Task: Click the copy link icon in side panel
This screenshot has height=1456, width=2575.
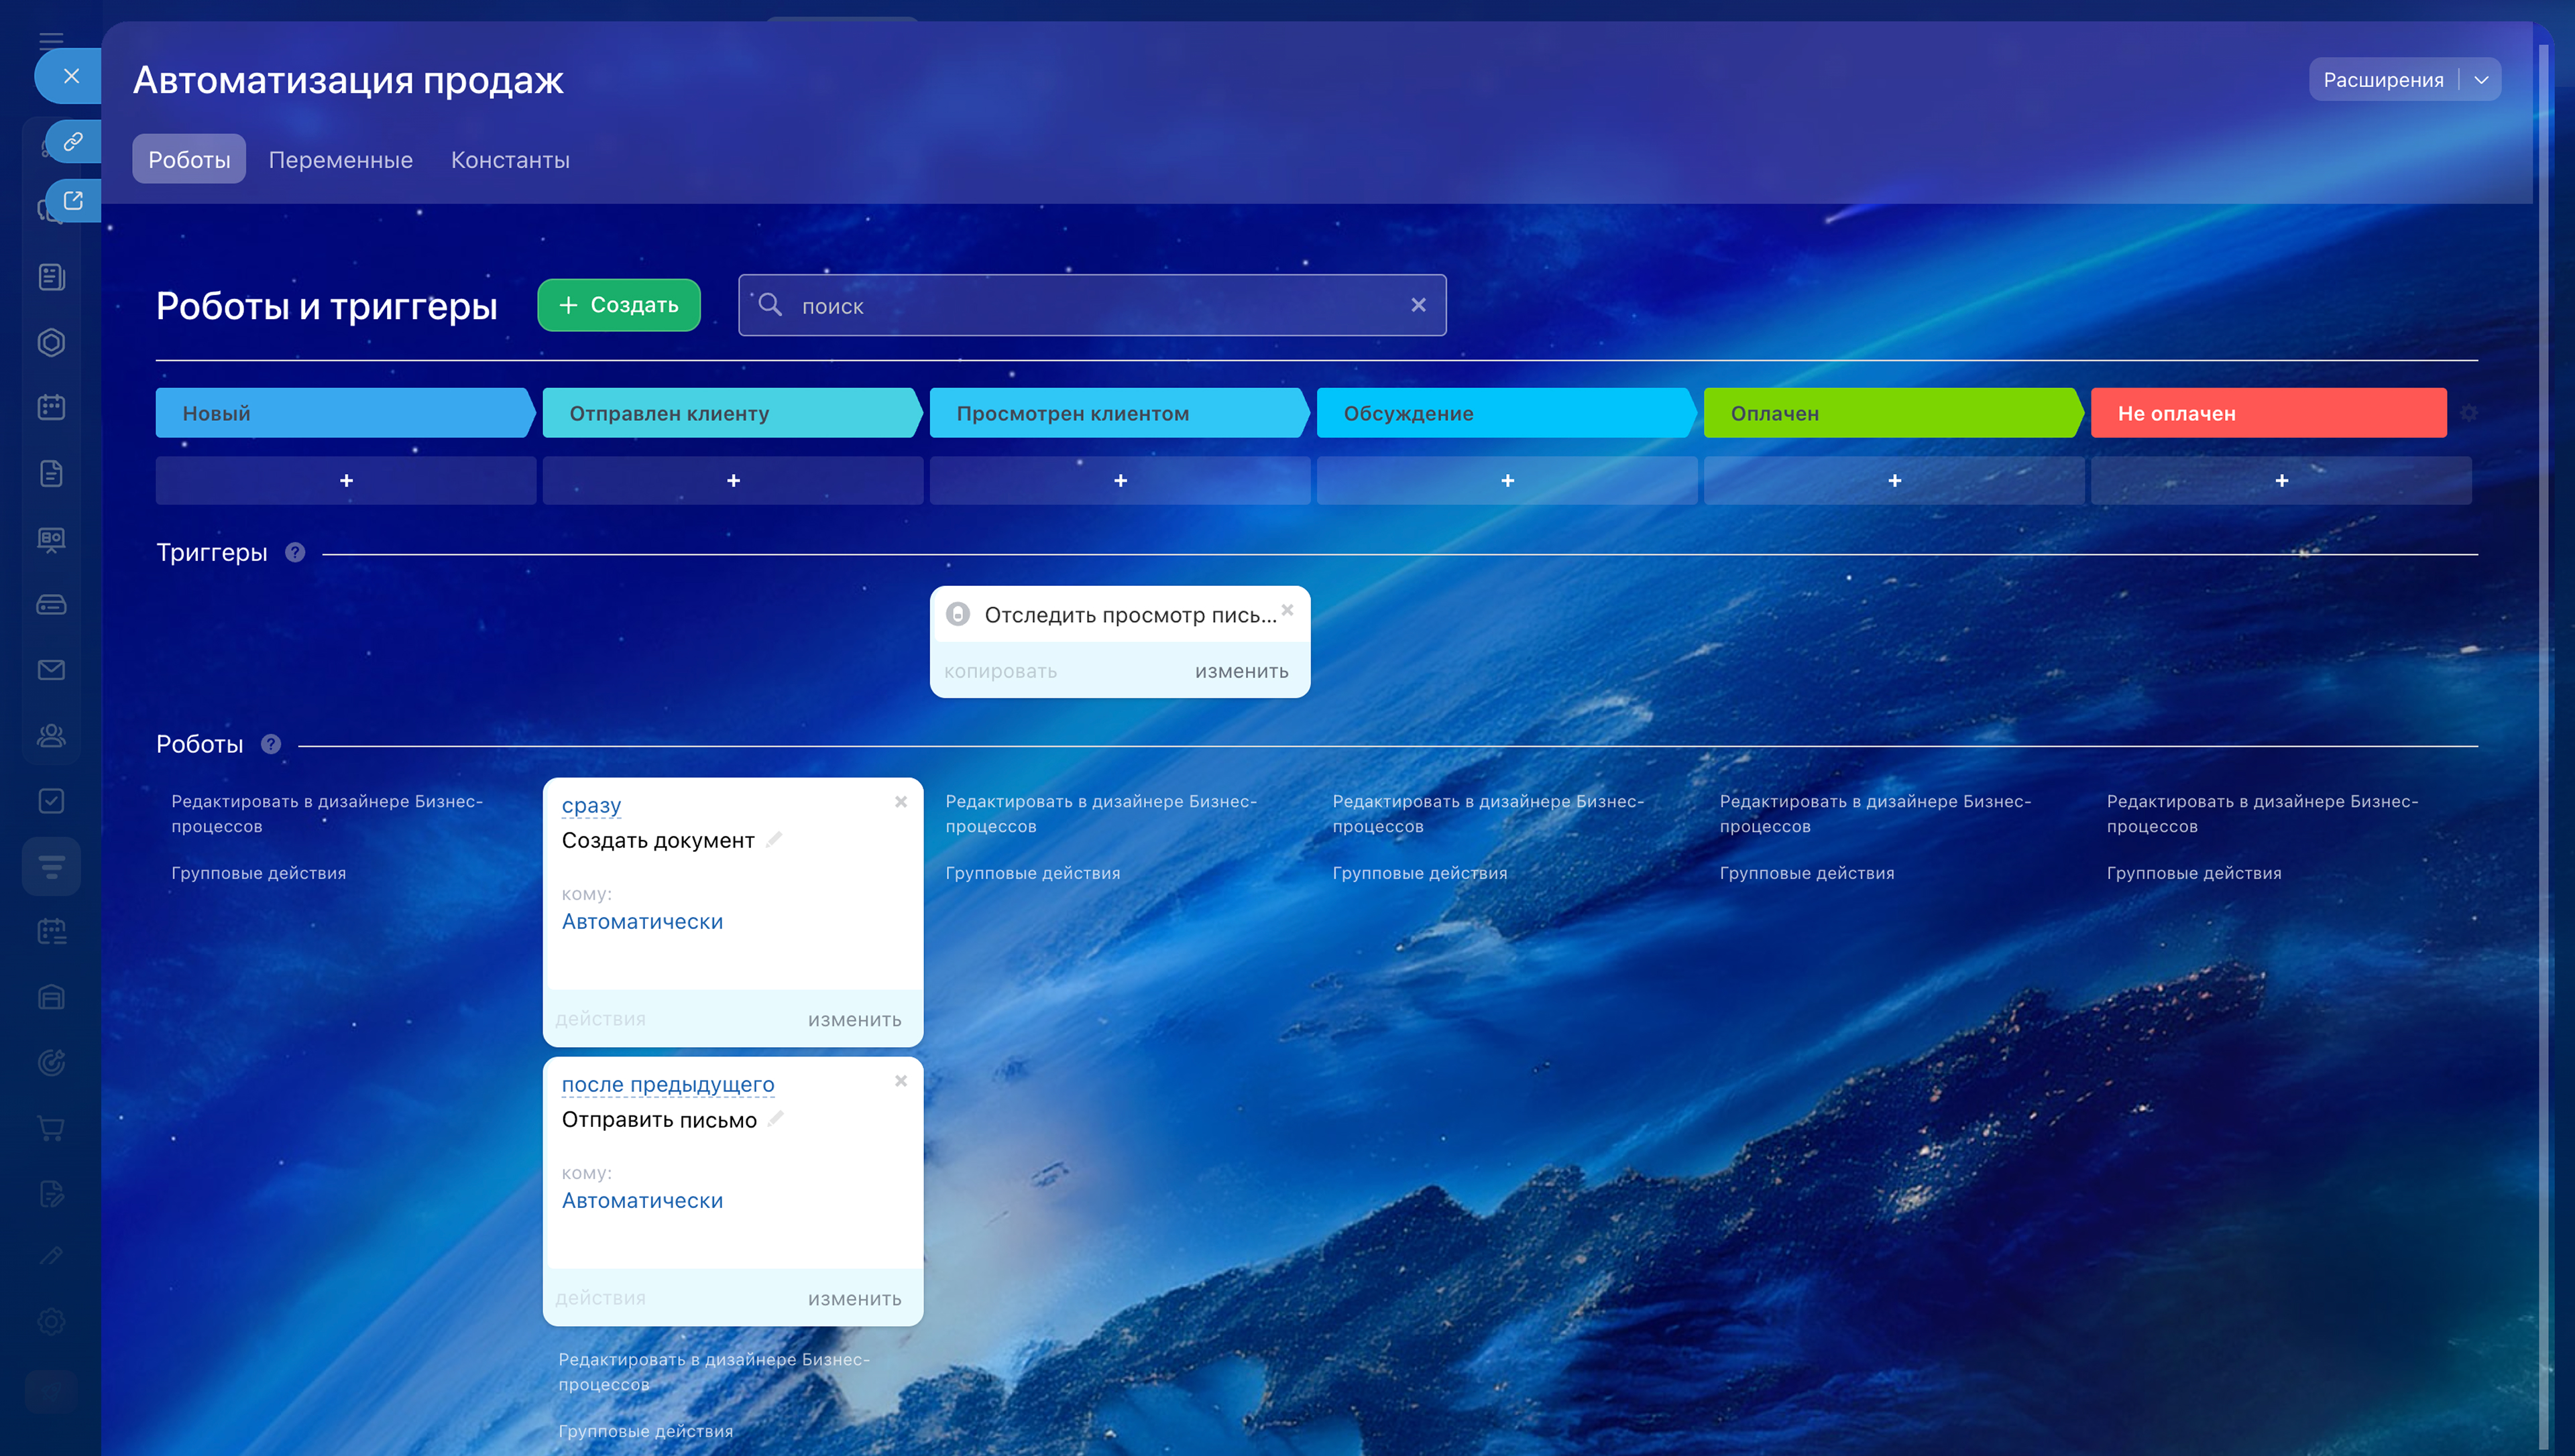Action: 73,141
